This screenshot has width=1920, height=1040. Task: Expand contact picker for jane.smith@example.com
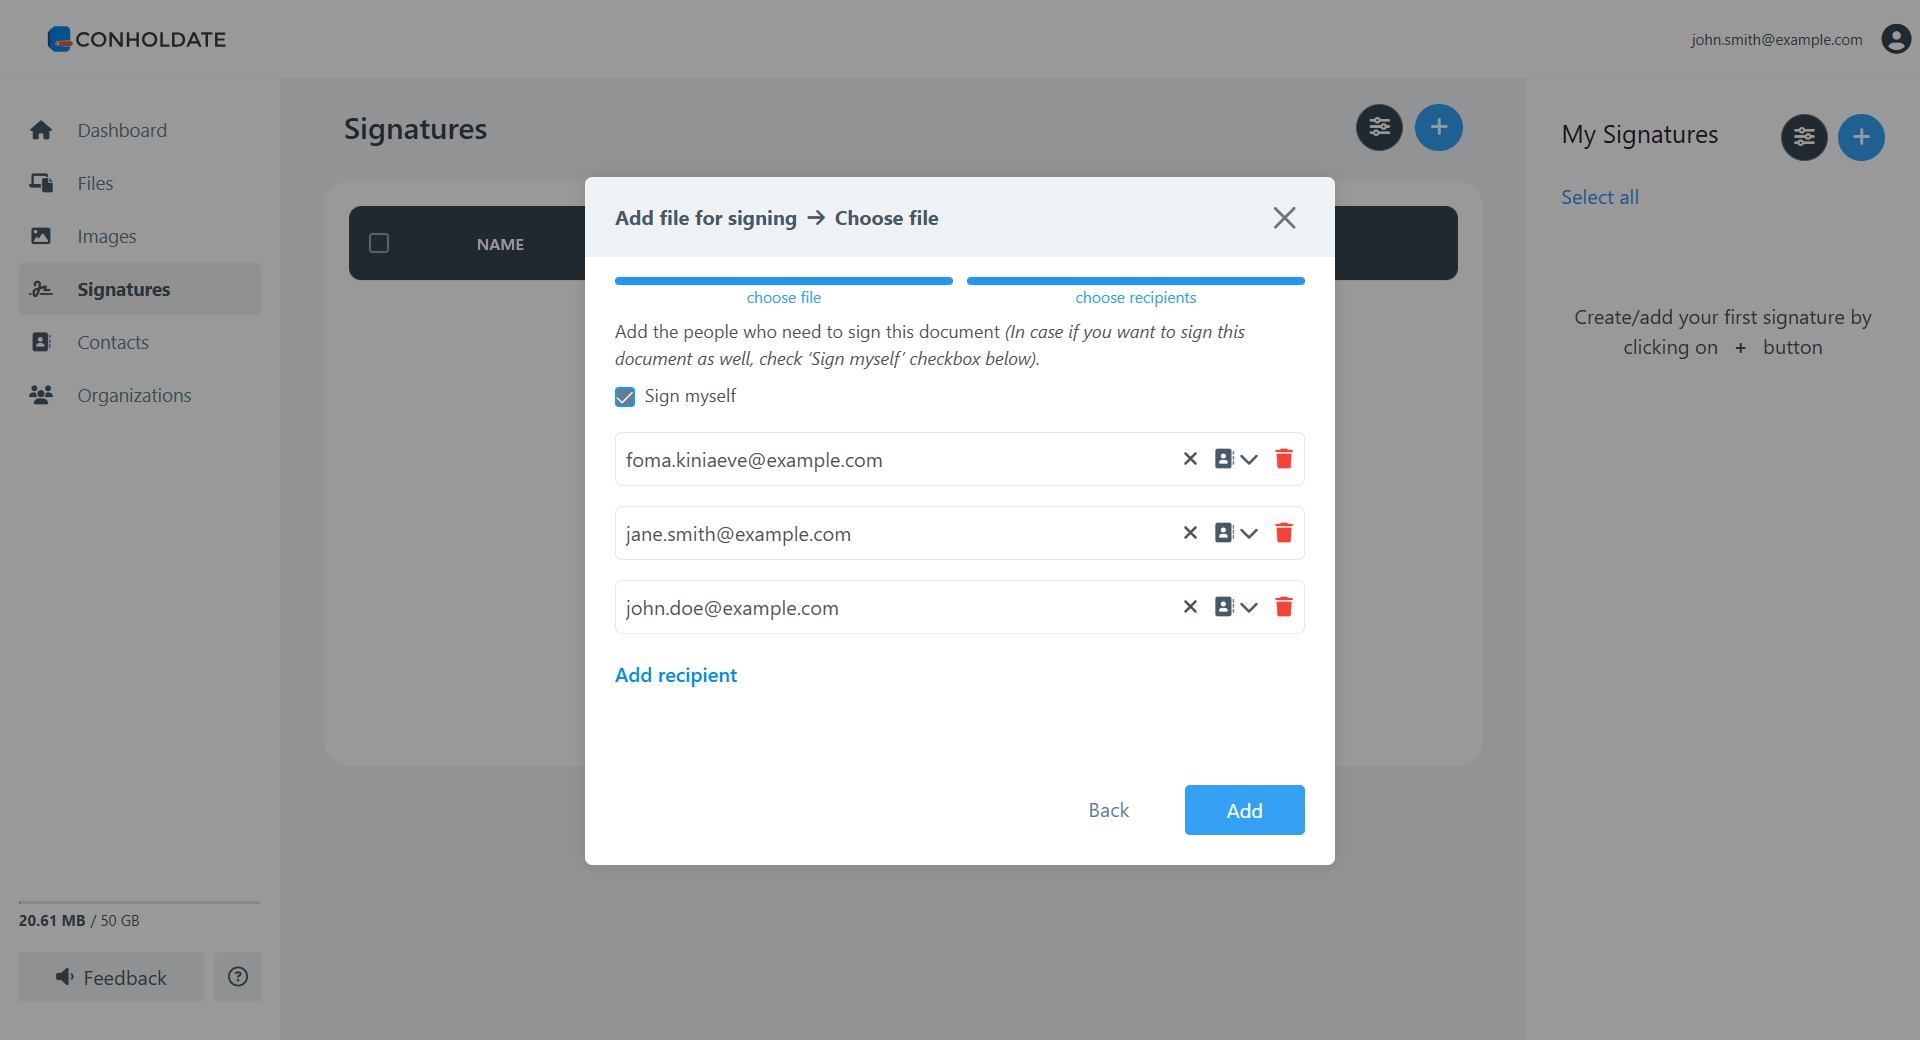1236,533
